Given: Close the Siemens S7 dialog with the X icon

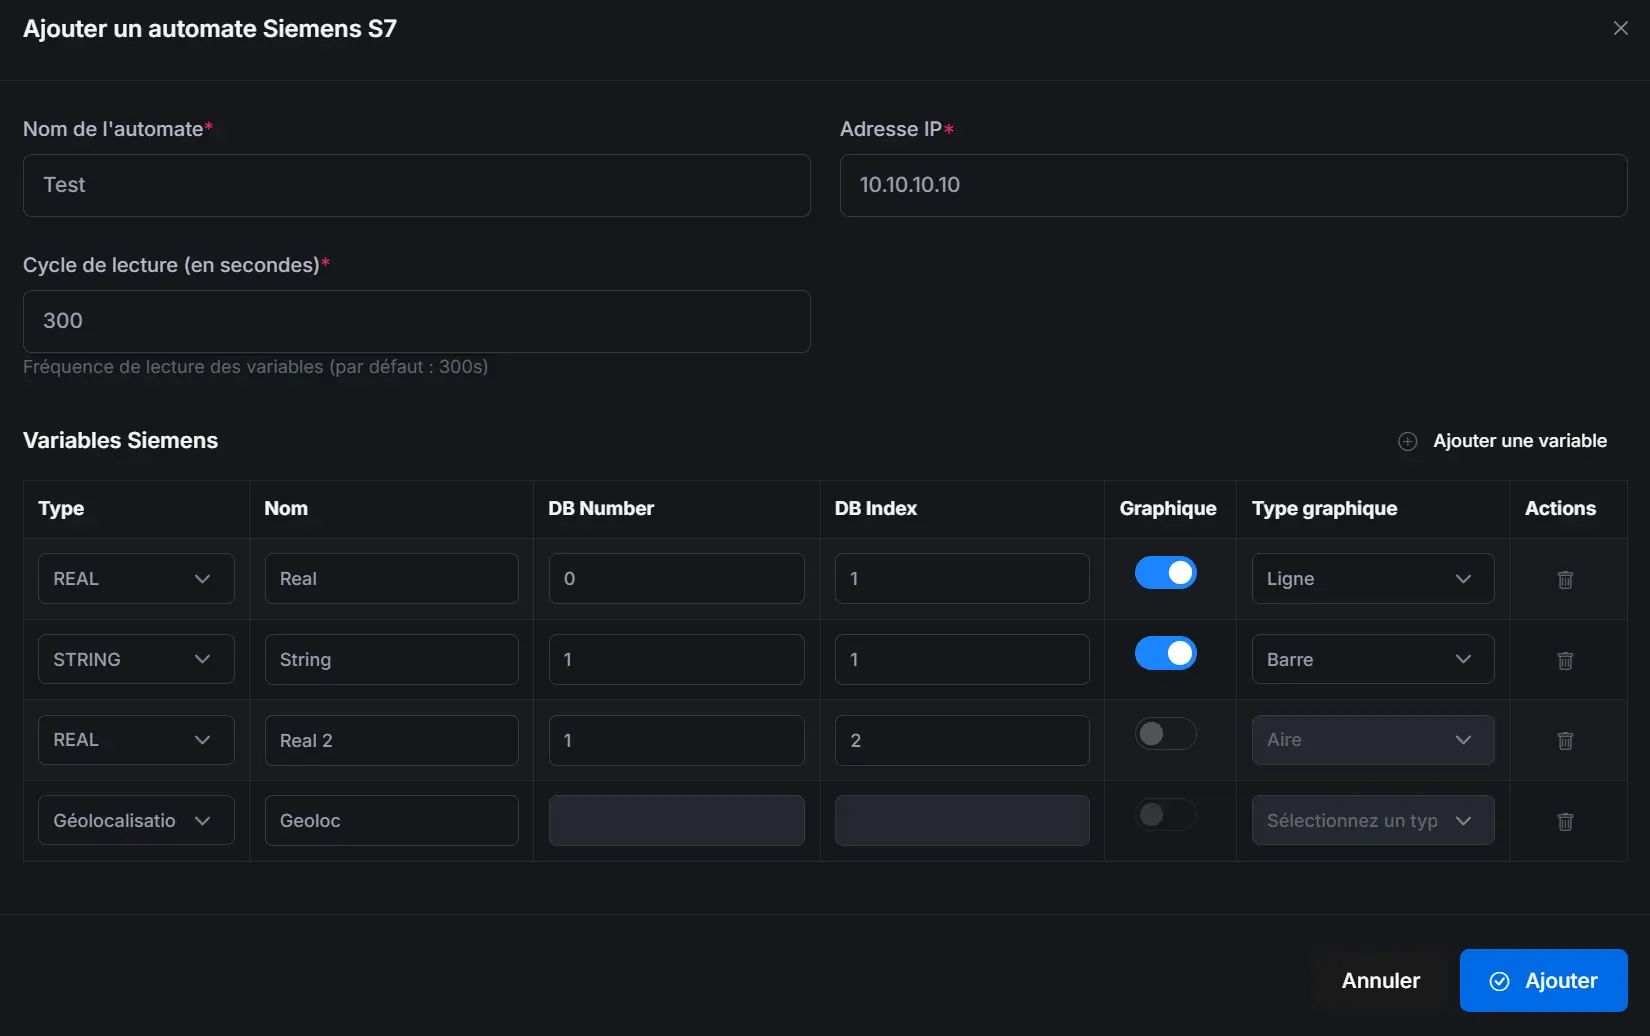Looking at the screenshot, I should (x=1620, y=28).
